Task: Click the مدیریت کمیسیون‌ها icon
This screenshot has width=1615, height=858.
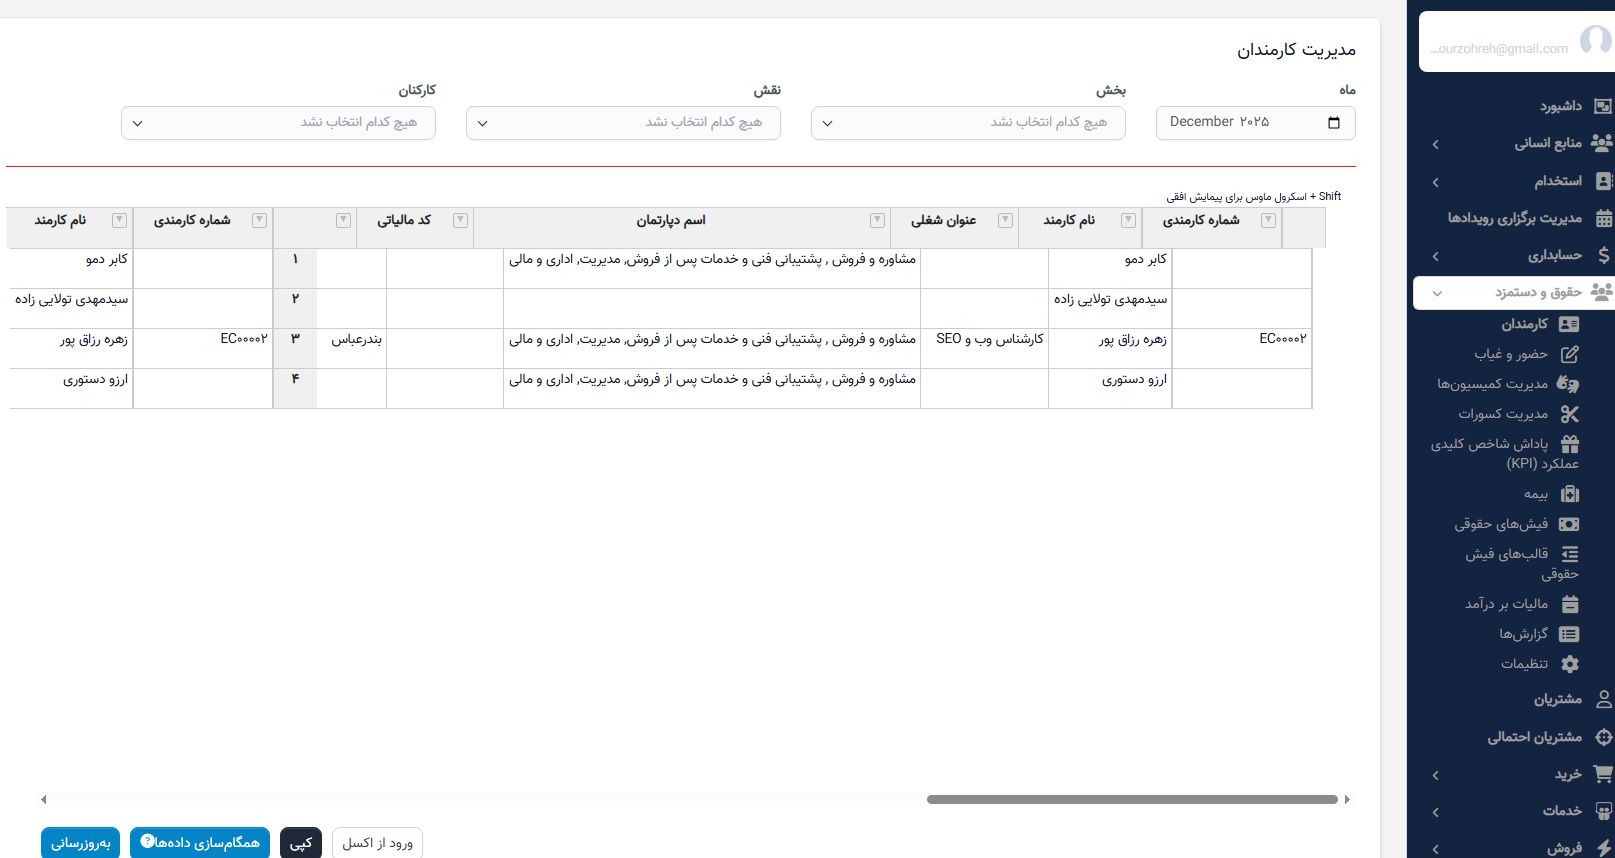Action: click(1568, 384)
